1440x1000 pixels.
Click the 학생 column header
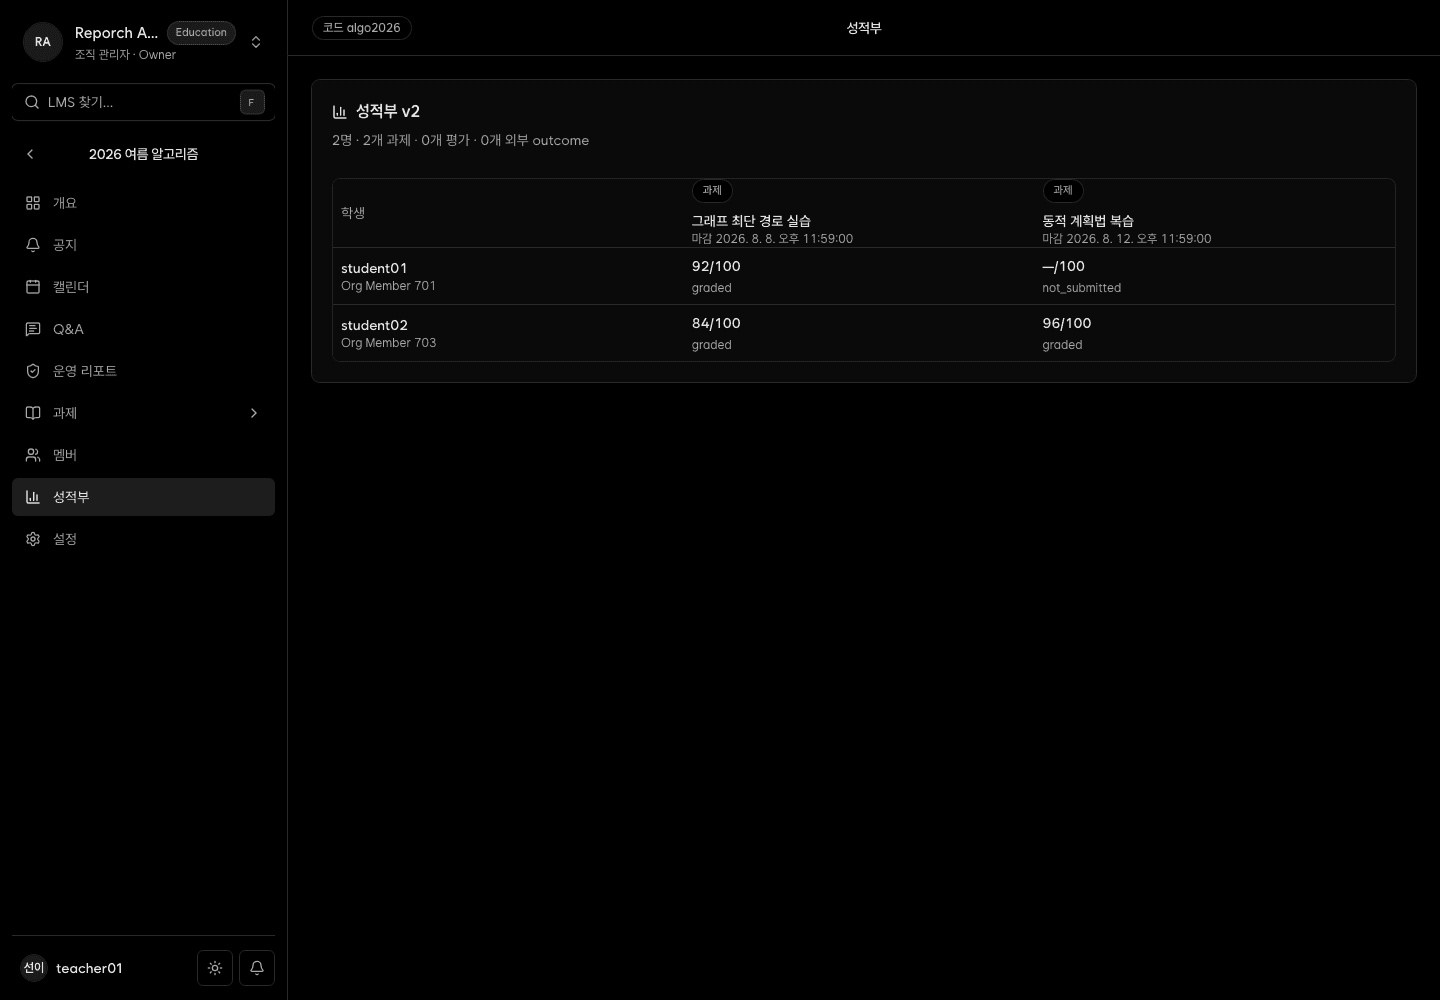point(353,213)
